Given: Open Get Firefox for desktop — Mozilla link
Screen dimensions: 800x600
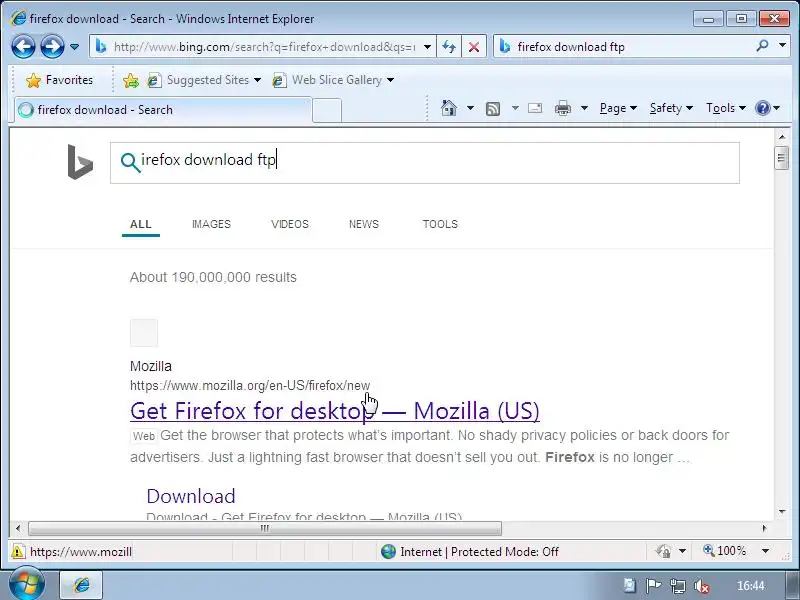Looking at the screenshot, I should 335,411.
